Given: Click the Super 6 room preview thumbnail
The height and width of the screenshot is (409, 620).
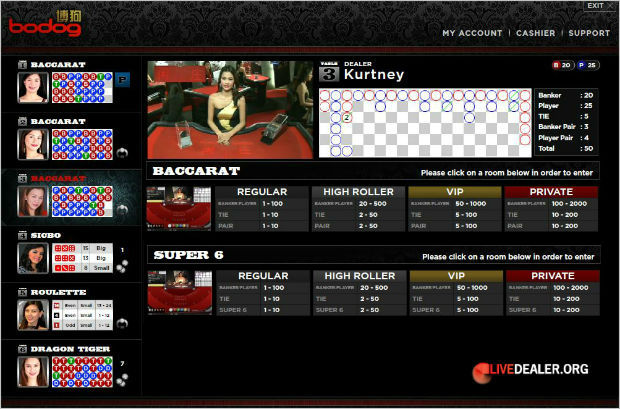Looking at the screenshot, I should (180, 293).
